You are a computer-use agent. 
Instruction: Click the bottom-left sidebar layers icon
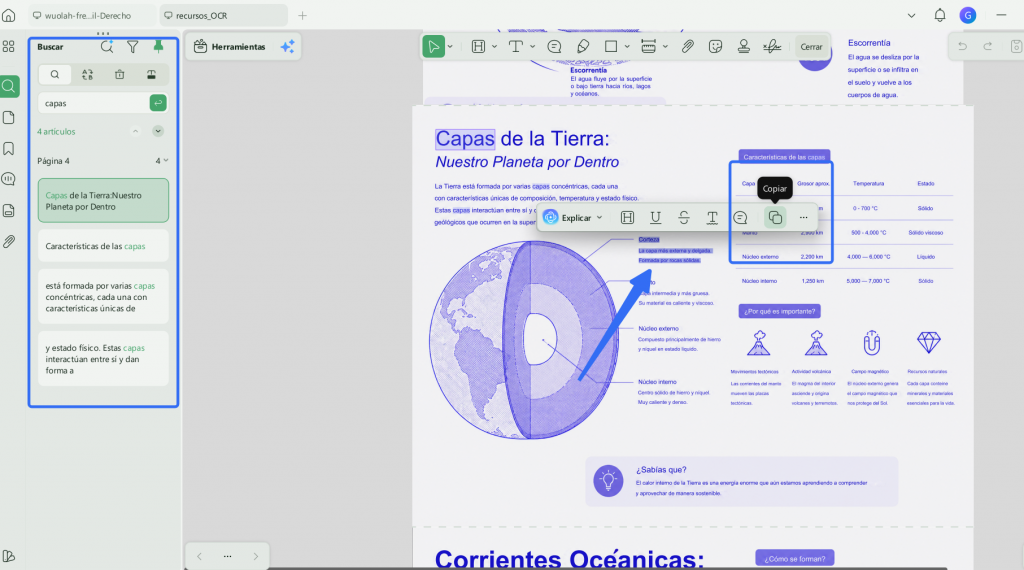(x=9, y=556)
